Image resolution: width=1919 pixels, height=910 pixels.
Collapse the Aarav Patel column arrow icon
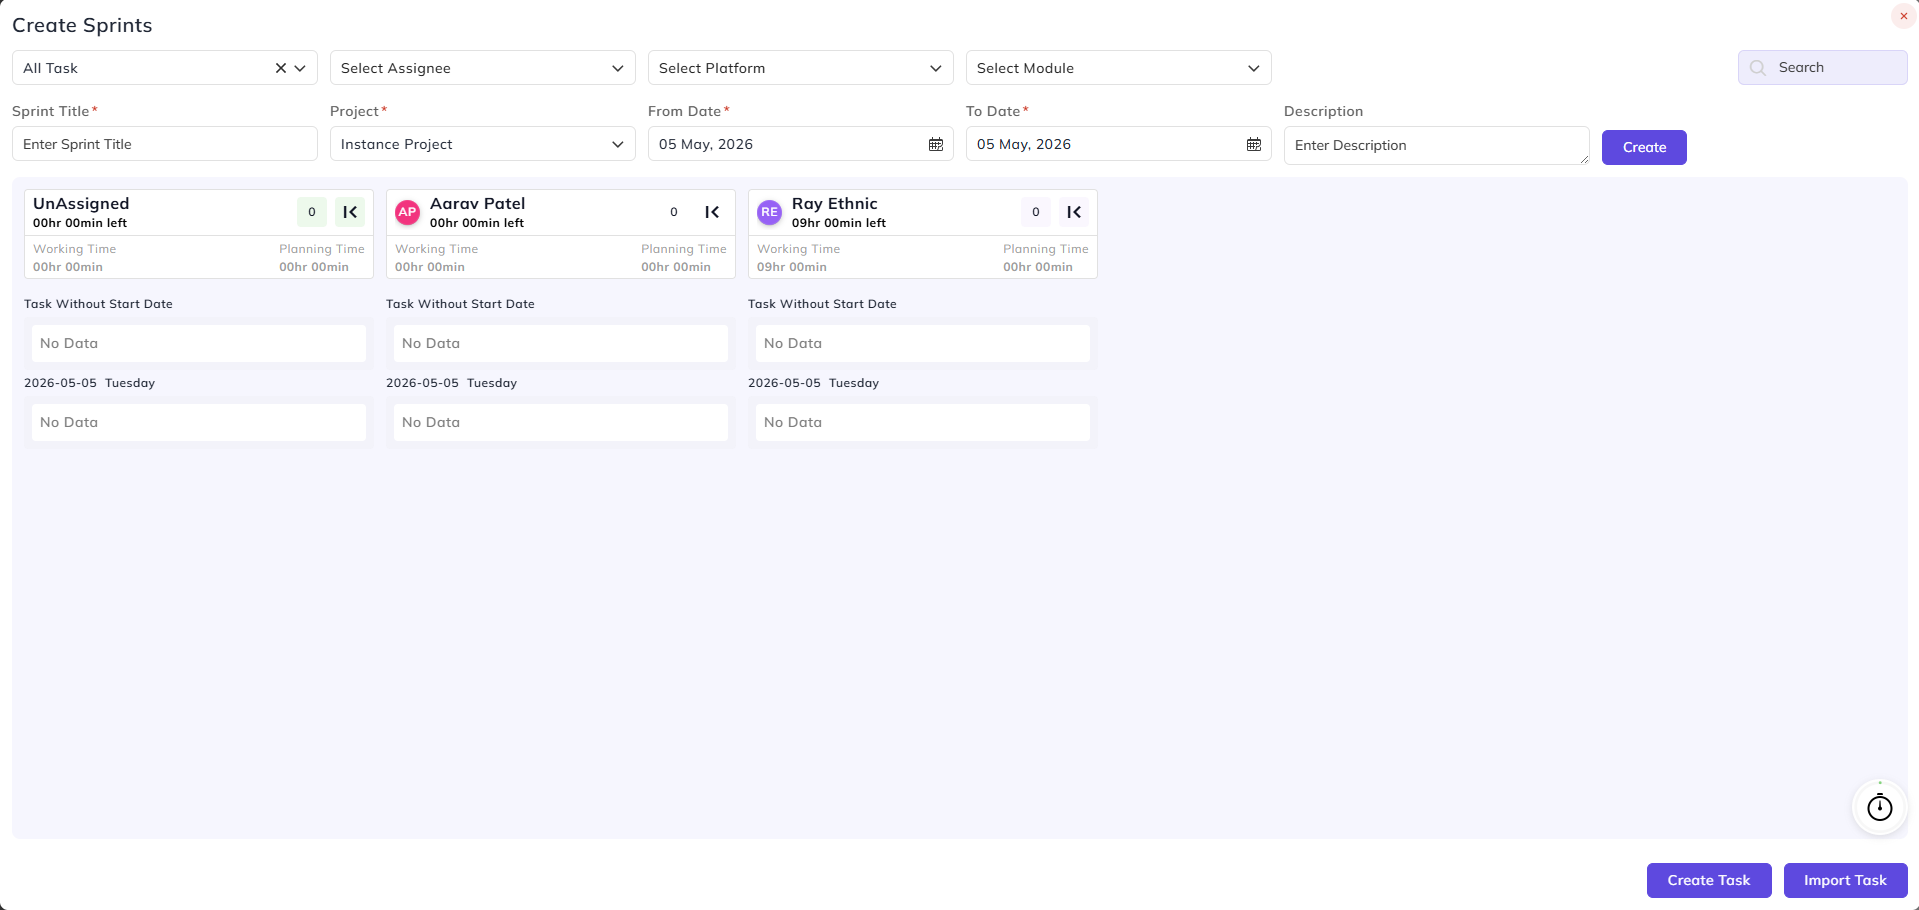712,212
